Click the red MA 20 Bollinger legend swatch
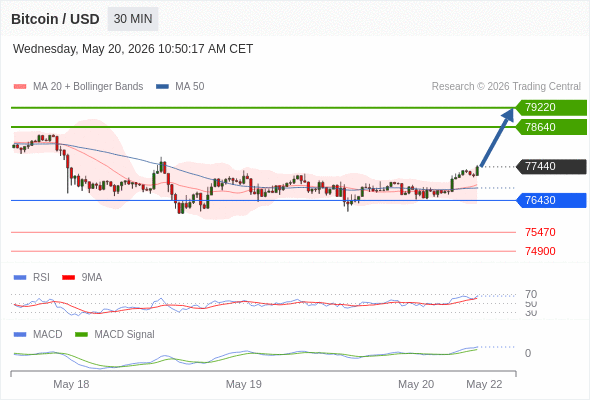Viewport: 590px width, 400px height. tap(20, 87)
